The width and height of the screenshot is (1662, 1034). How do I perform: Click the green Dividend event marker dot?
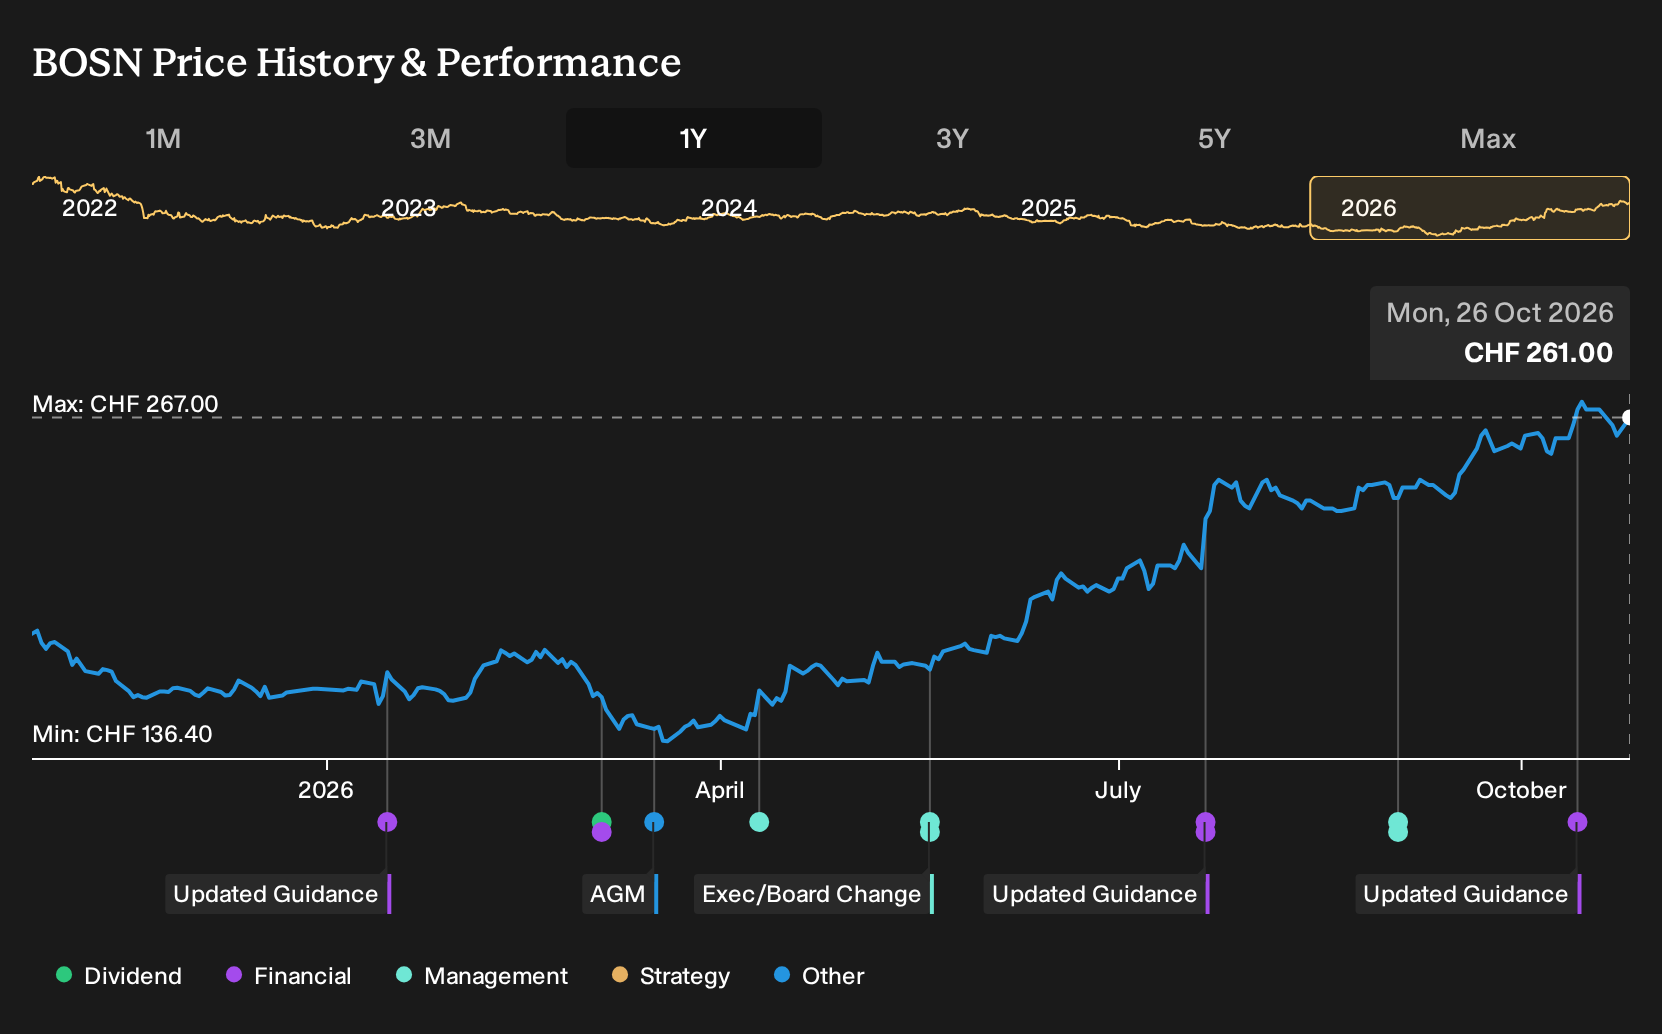click(x=601, y=821)
